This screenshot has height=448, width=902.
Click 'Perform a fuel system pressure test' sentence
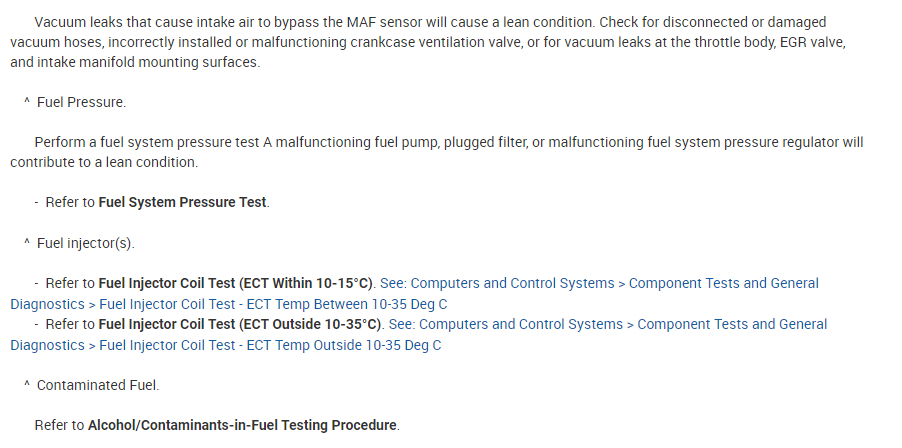[x=146, y=143]
